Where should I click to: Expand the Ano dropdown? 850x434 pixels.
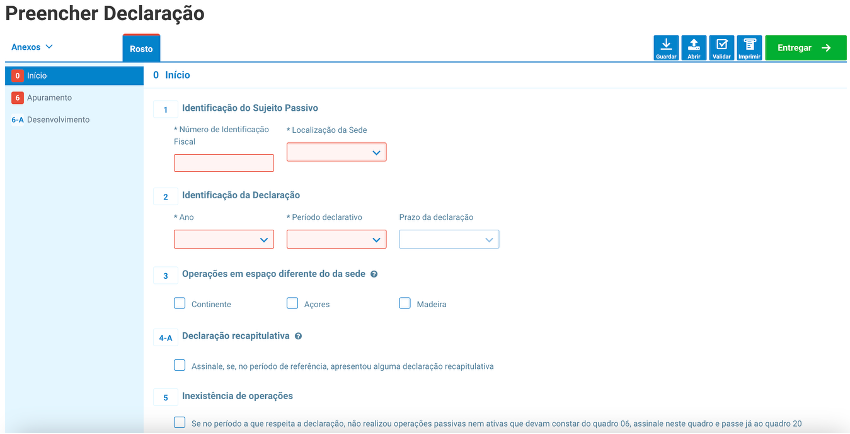tap(224, 240)
